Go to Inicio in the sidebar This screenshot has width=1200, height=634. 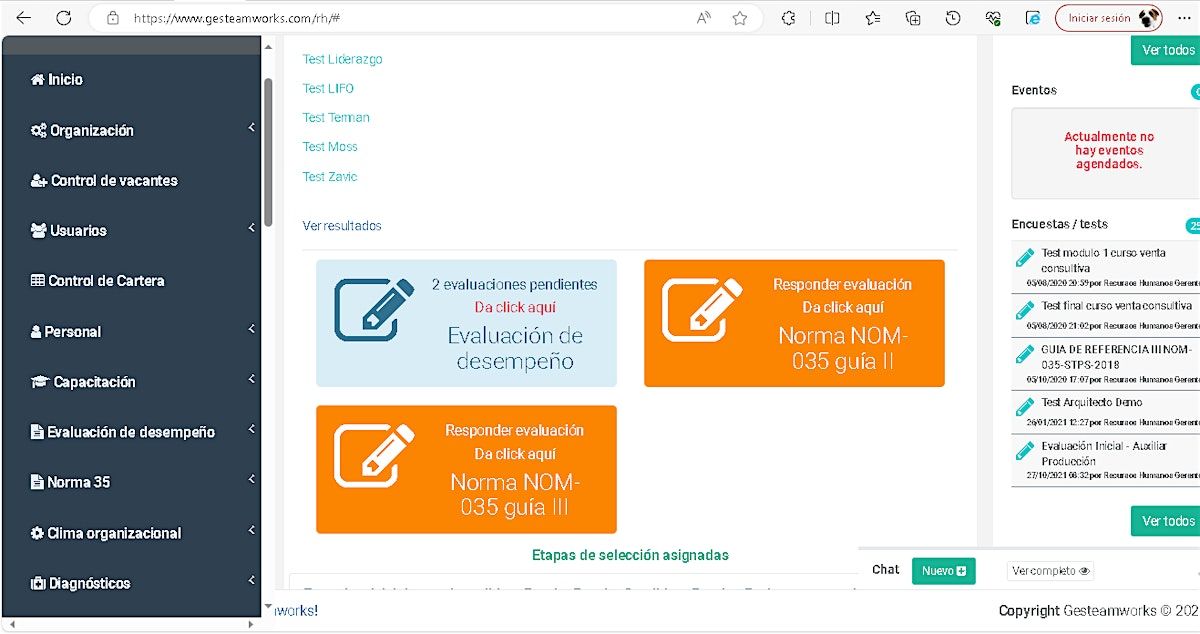pos(65,79)
